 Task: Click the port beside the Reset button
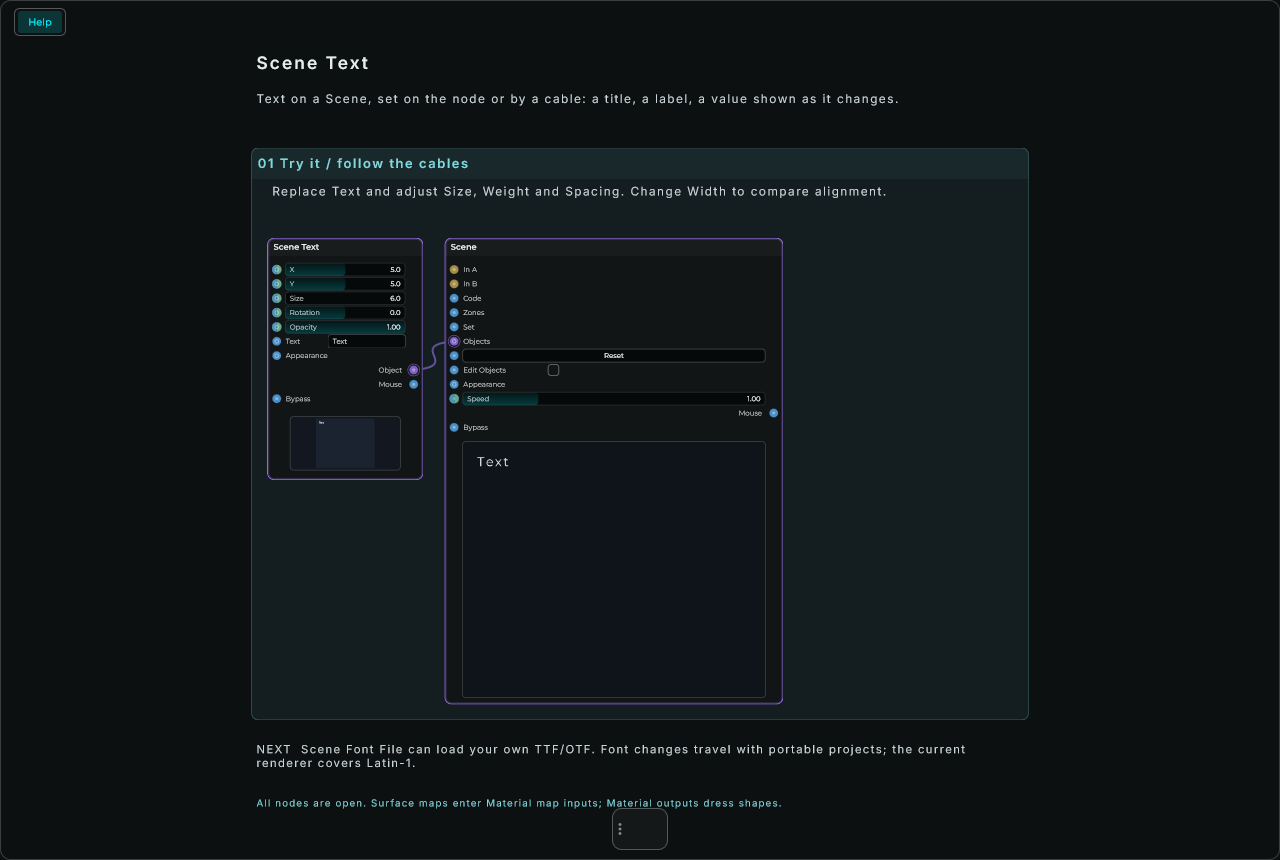(454, 356)
